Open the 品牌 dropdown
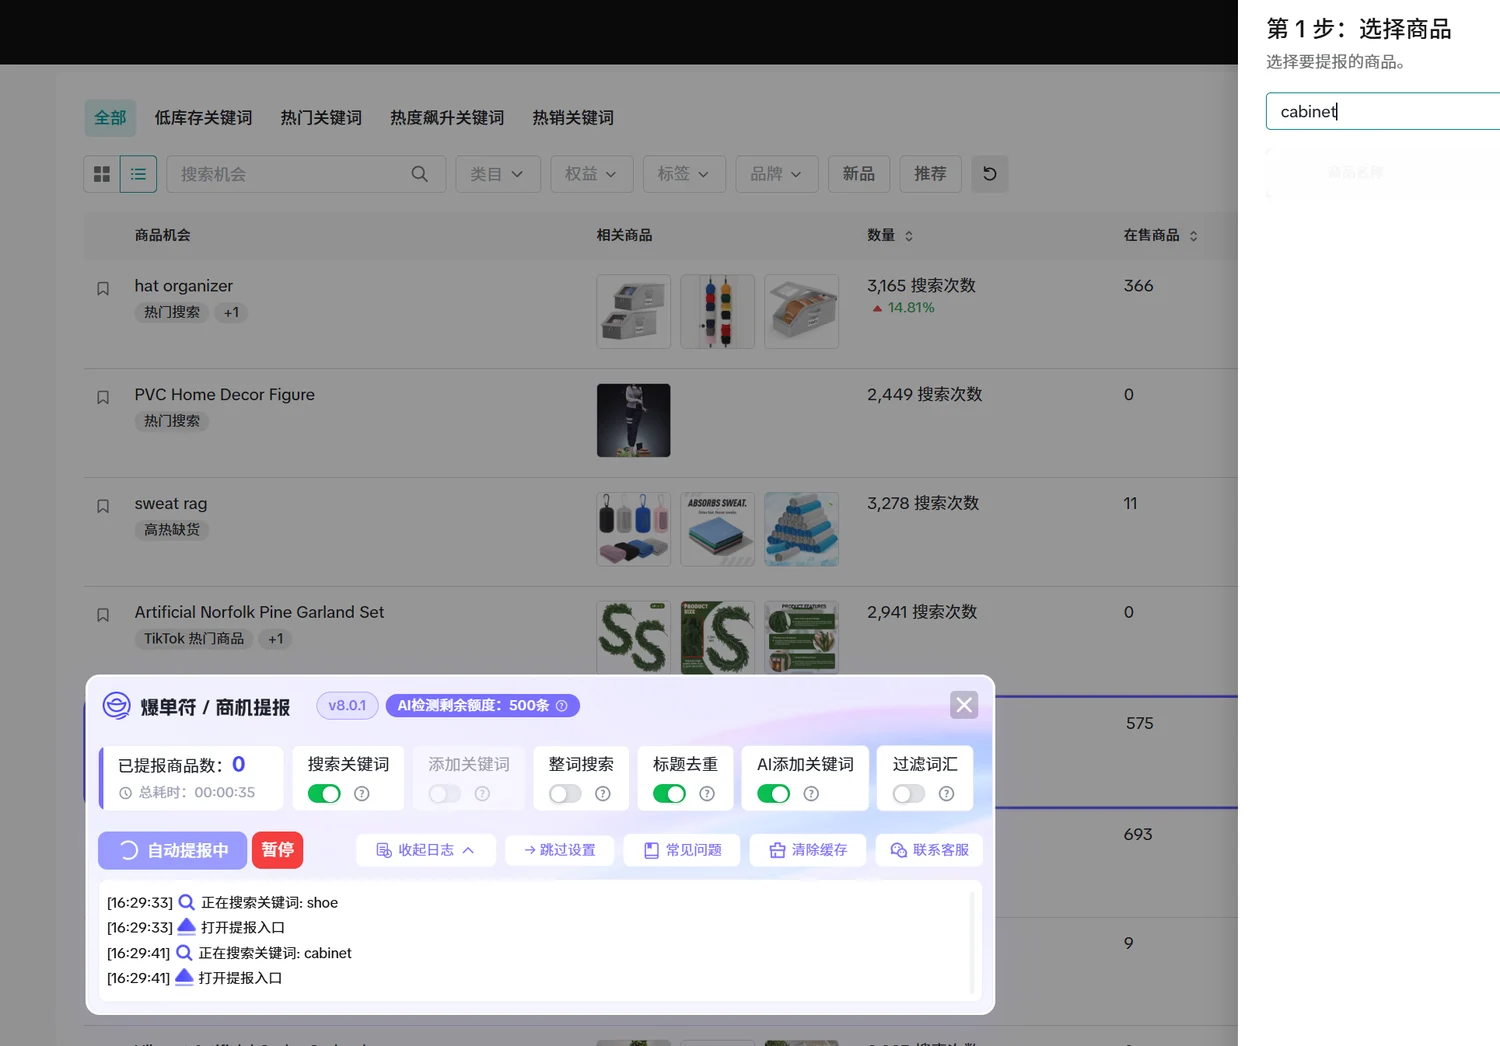Viewport: 1500px width, 1046px height. point(776,174)
